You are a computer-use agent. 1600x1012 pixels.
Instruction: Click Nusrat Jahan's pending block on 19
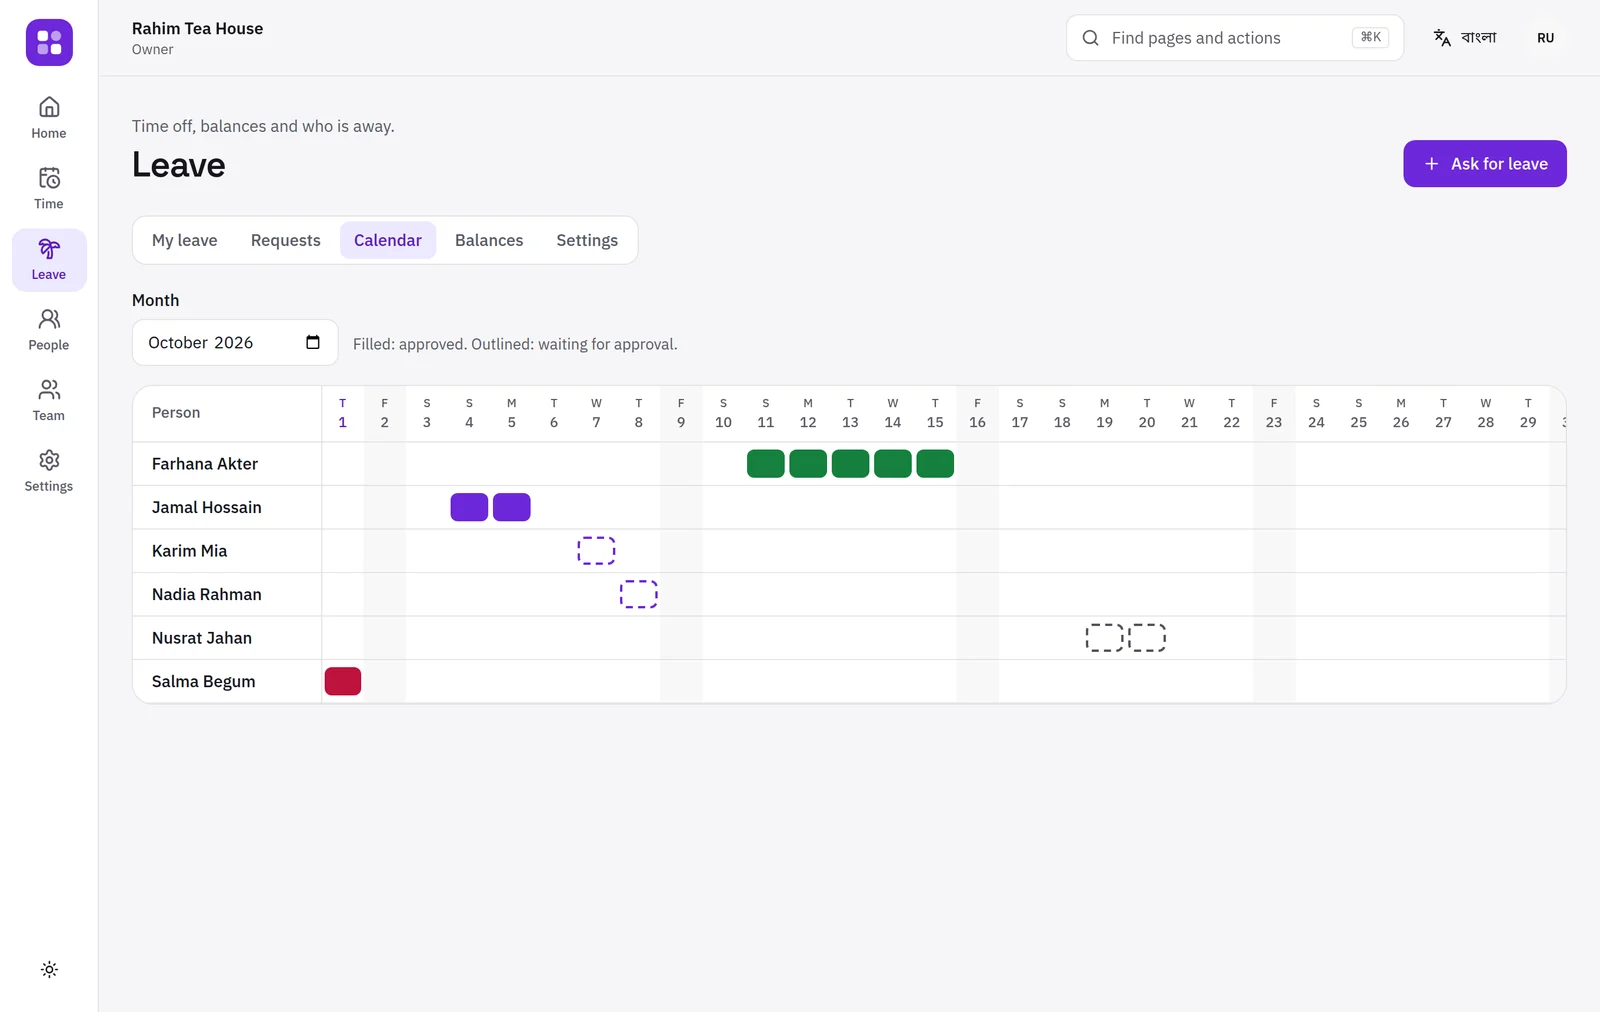(x=1105, y=638)
